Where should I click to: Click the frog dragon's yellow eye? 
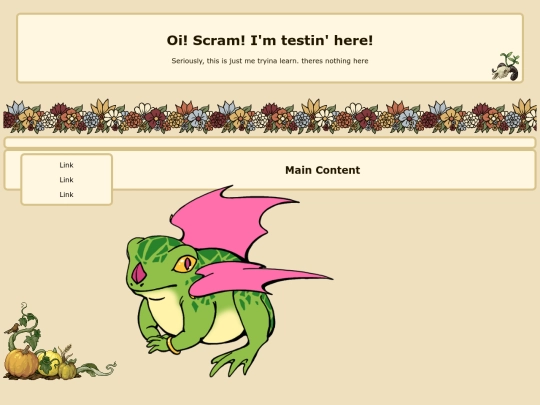pyautogui.click(x=185, y=264)
